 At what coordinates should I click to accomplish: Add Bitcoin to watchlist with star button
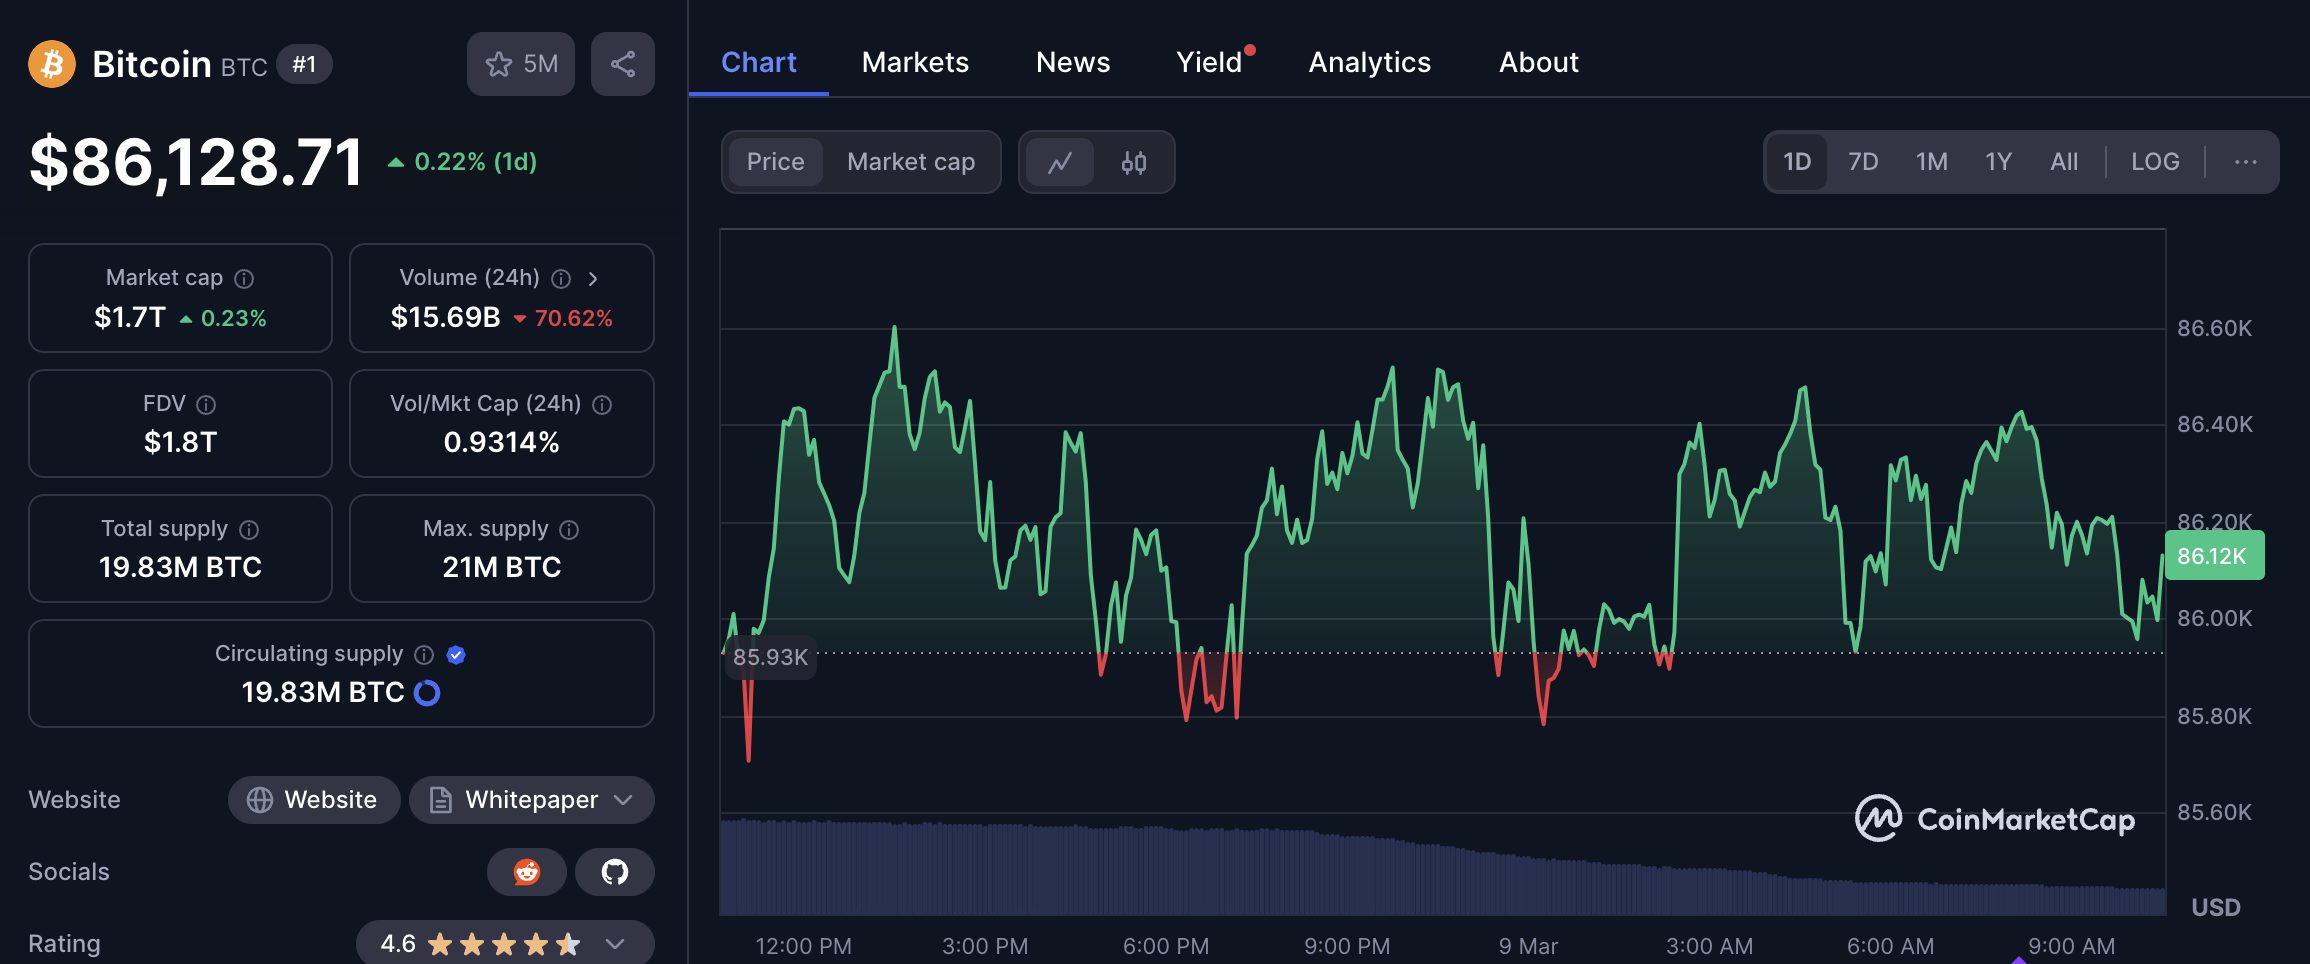(521, 64)
